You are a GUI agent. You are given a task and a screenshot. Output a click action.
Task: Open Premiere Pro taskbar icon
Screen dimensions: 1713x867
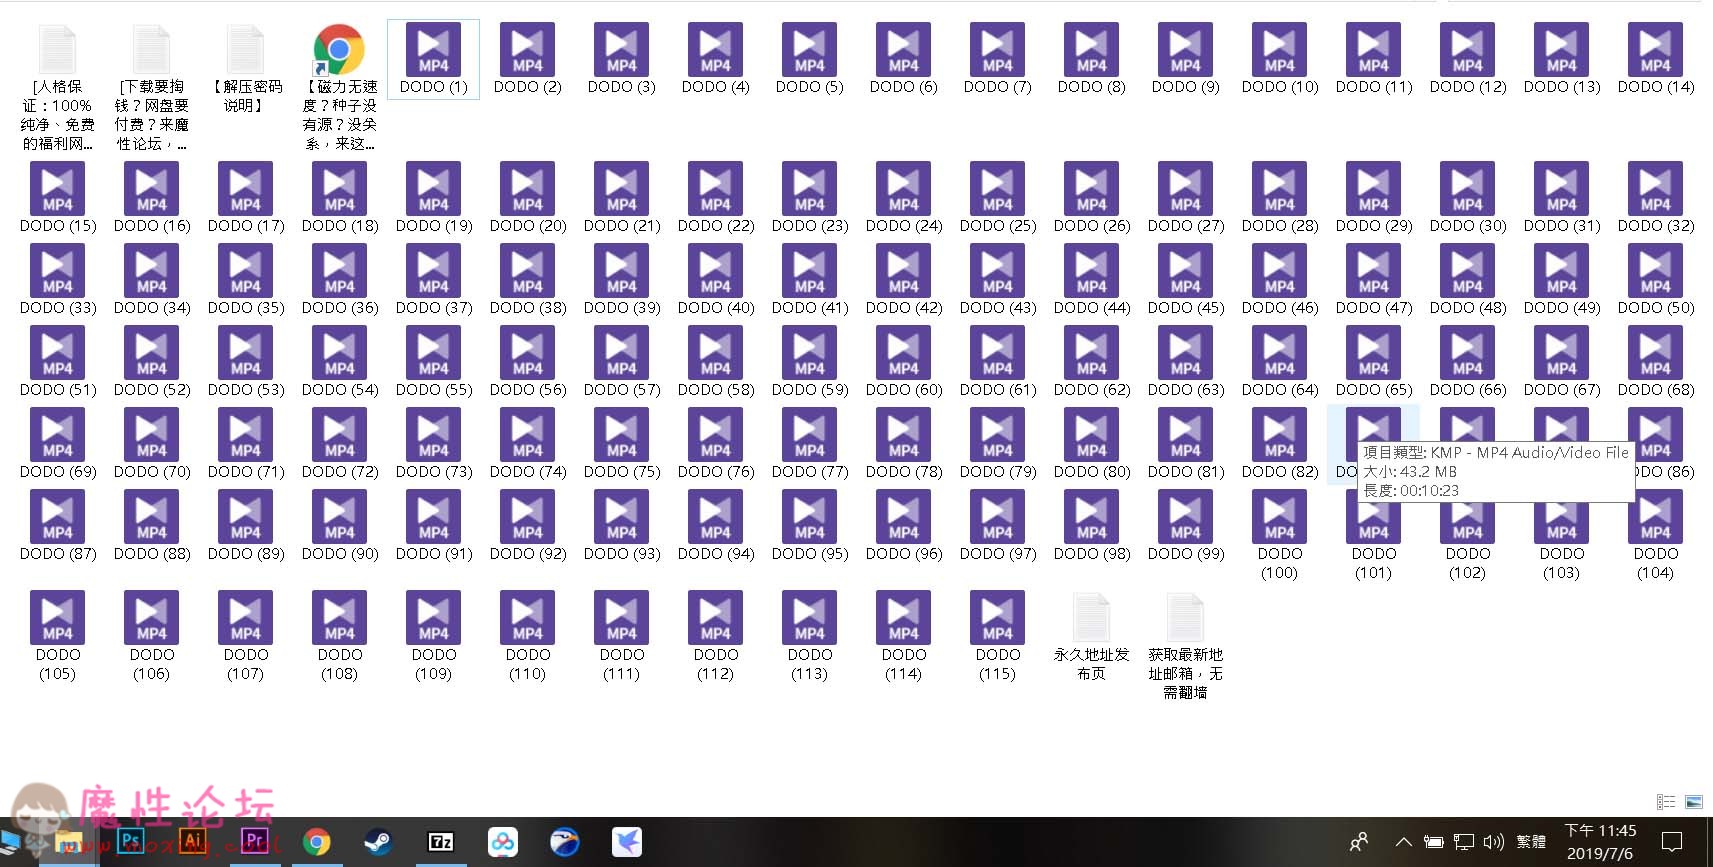(x=255, y=842)
